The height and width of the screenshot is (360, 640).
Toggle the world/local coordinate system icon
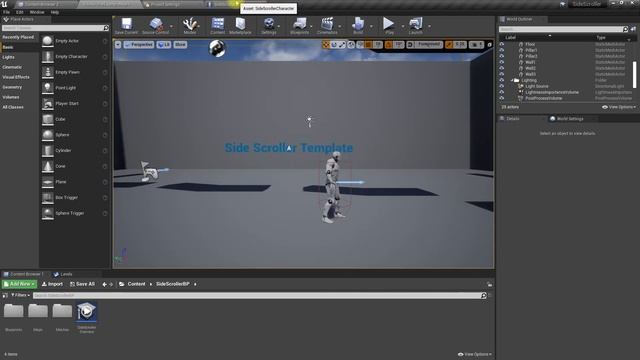pos(351,44)
